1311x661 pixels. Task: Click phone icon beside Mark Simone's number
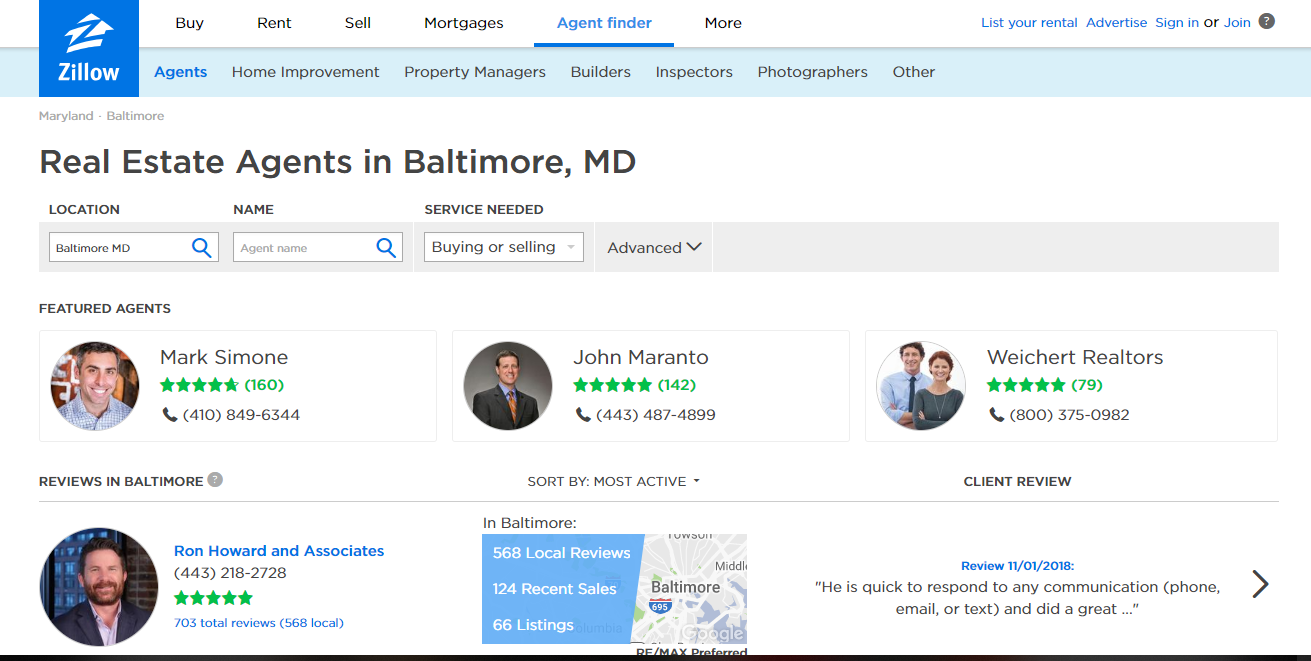[x=170, y=414]
